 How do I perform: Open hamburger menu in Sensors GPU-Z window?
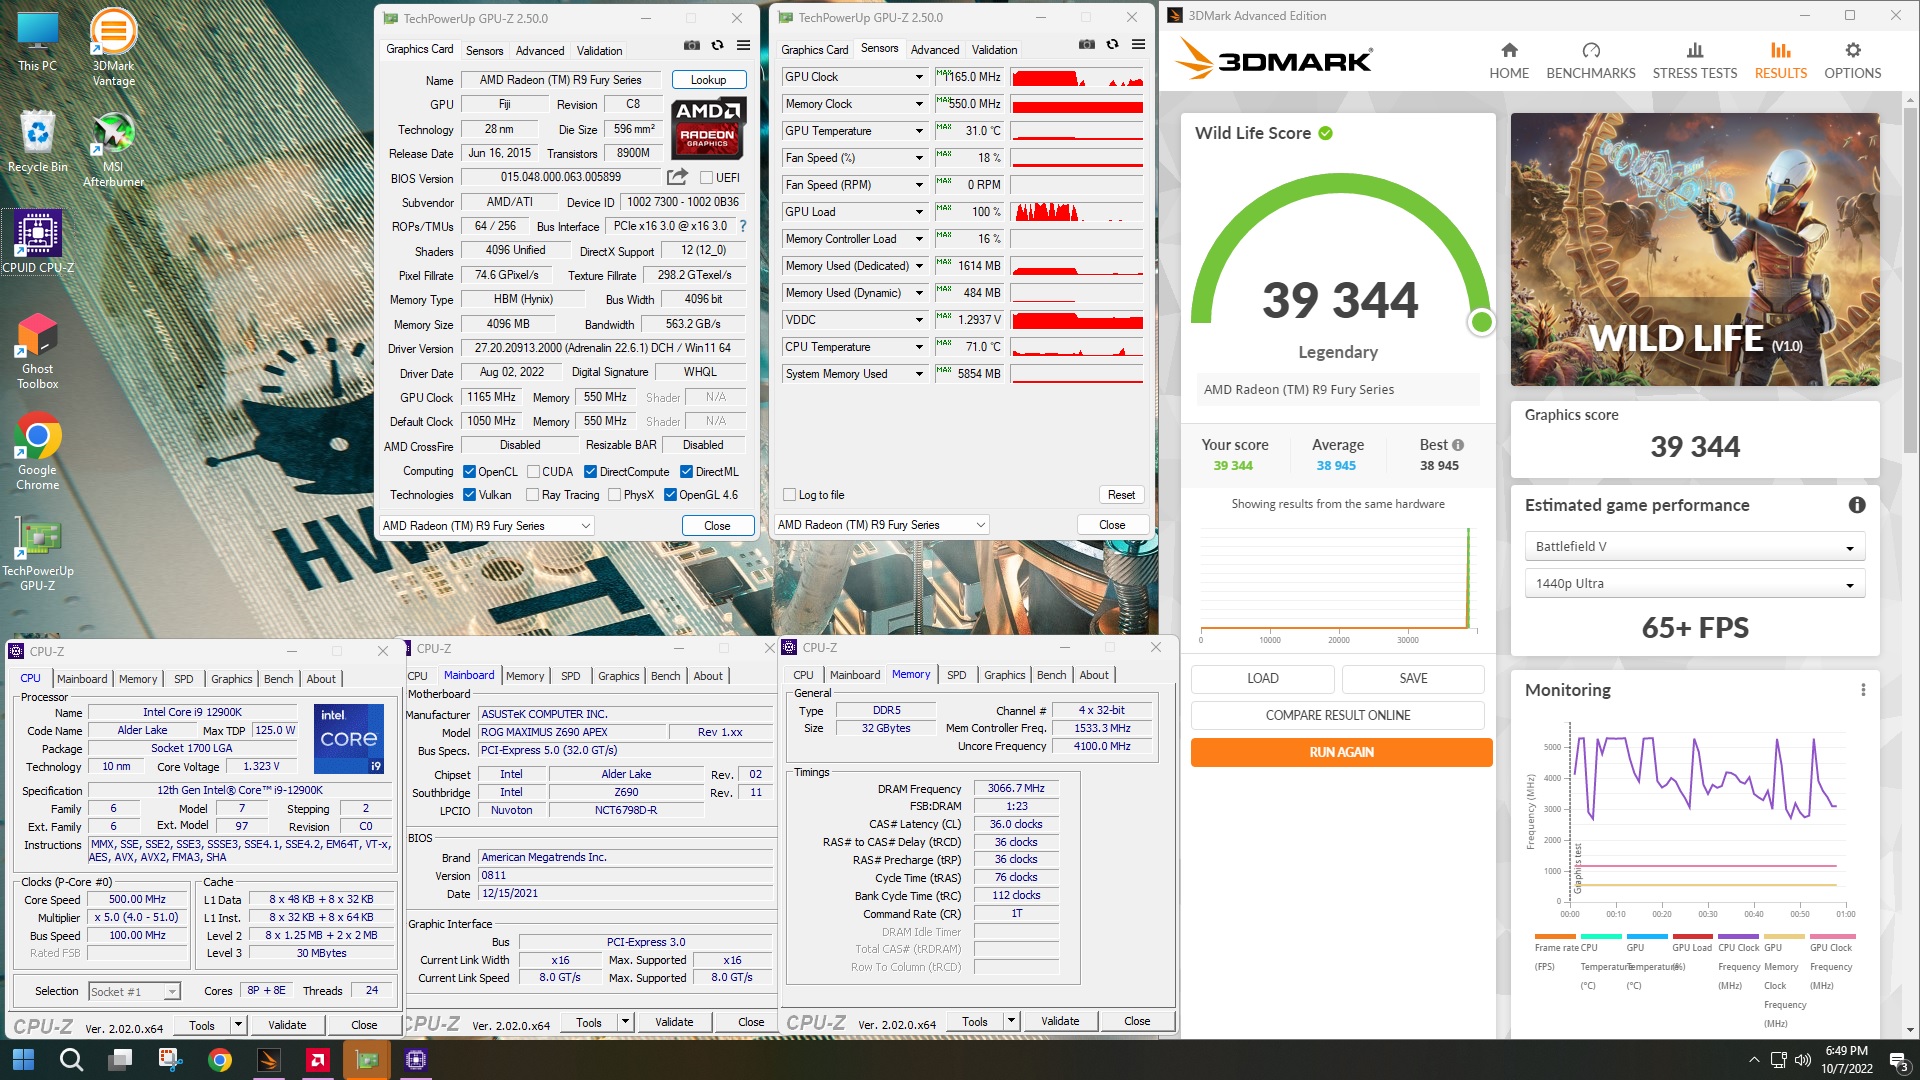pos(1138,45)
